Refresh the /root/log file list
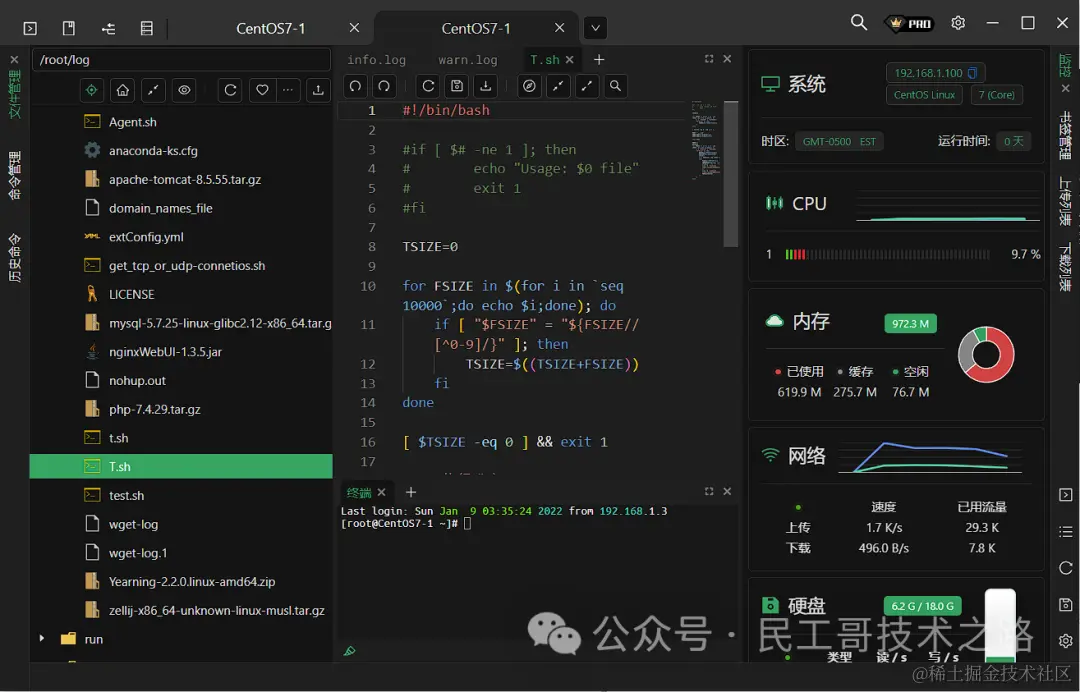 231,90
